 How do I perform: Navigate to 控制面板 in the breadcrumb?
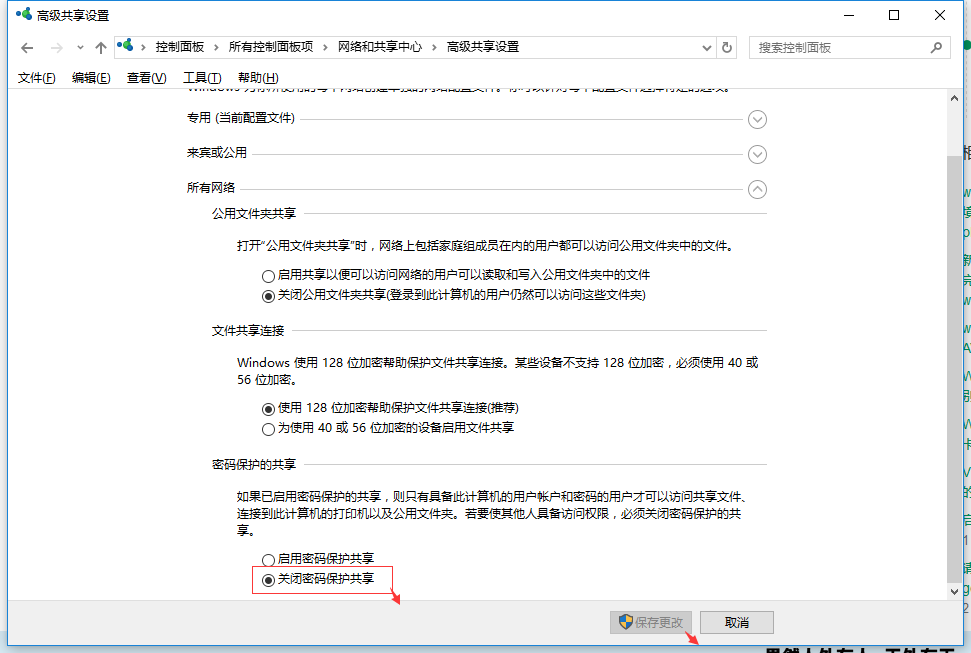click(x=180, y=47)
